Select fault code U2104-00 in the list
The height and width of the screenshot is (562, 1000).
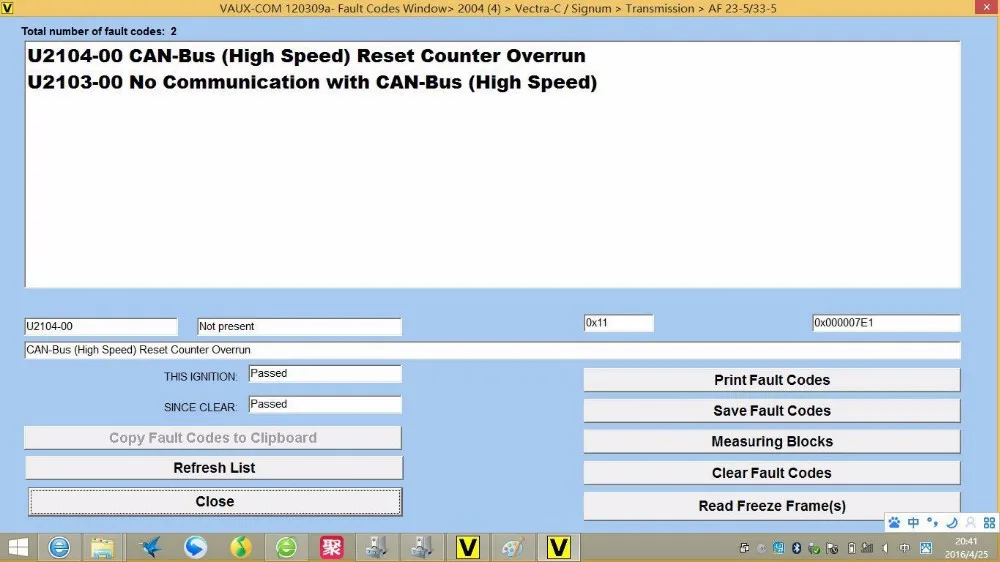tap(306, 55)
